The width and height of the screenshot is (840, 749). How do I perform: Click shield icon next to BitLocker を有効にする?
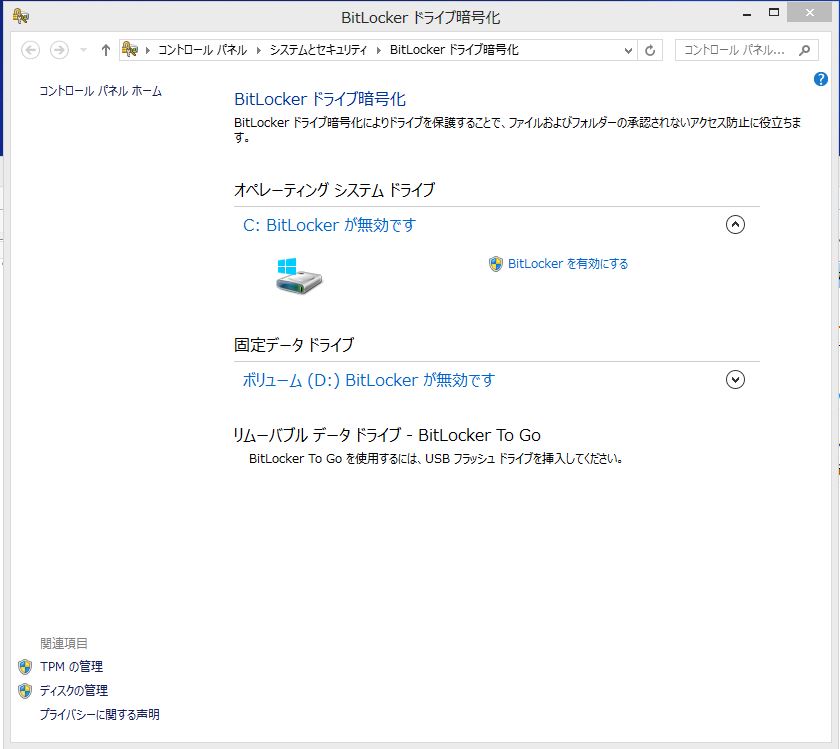click(496, 264)
